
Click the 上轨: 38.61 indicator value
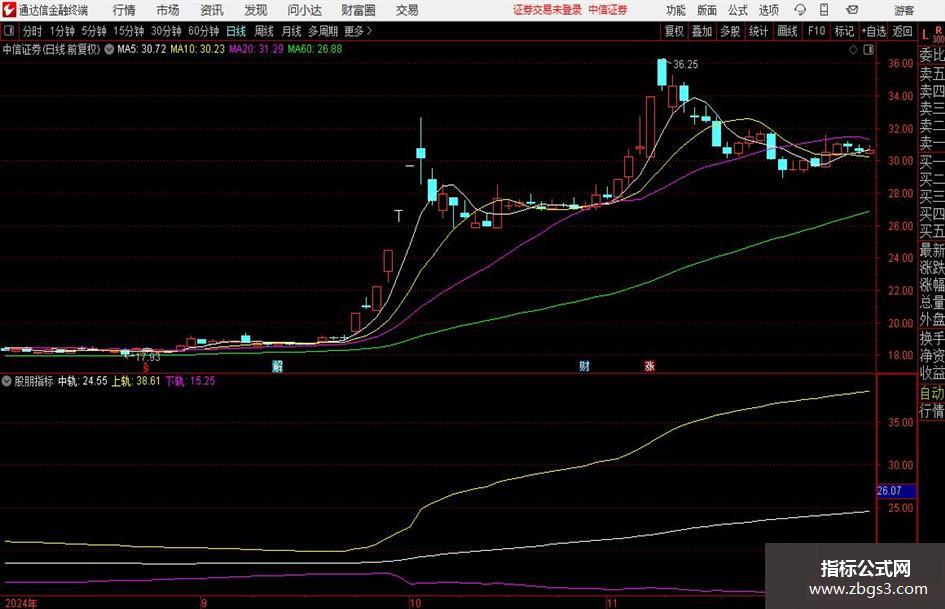pos(136,381)
